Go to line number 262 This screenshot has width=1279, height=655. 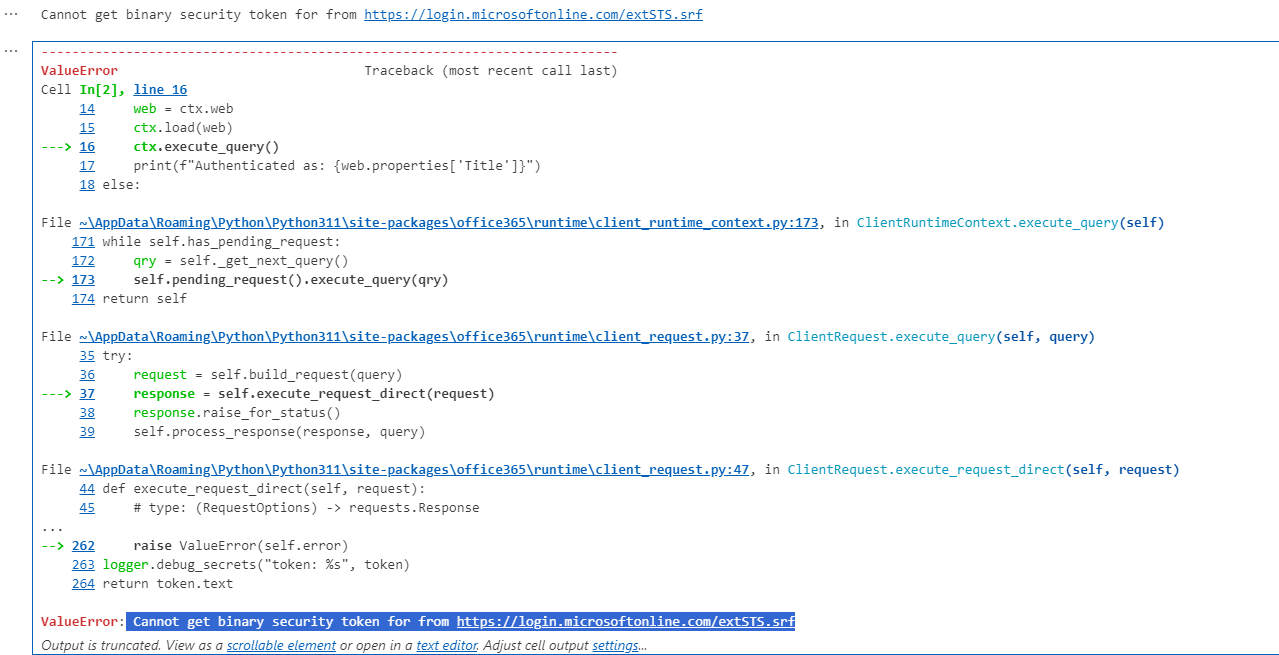(x=83, y=546)
